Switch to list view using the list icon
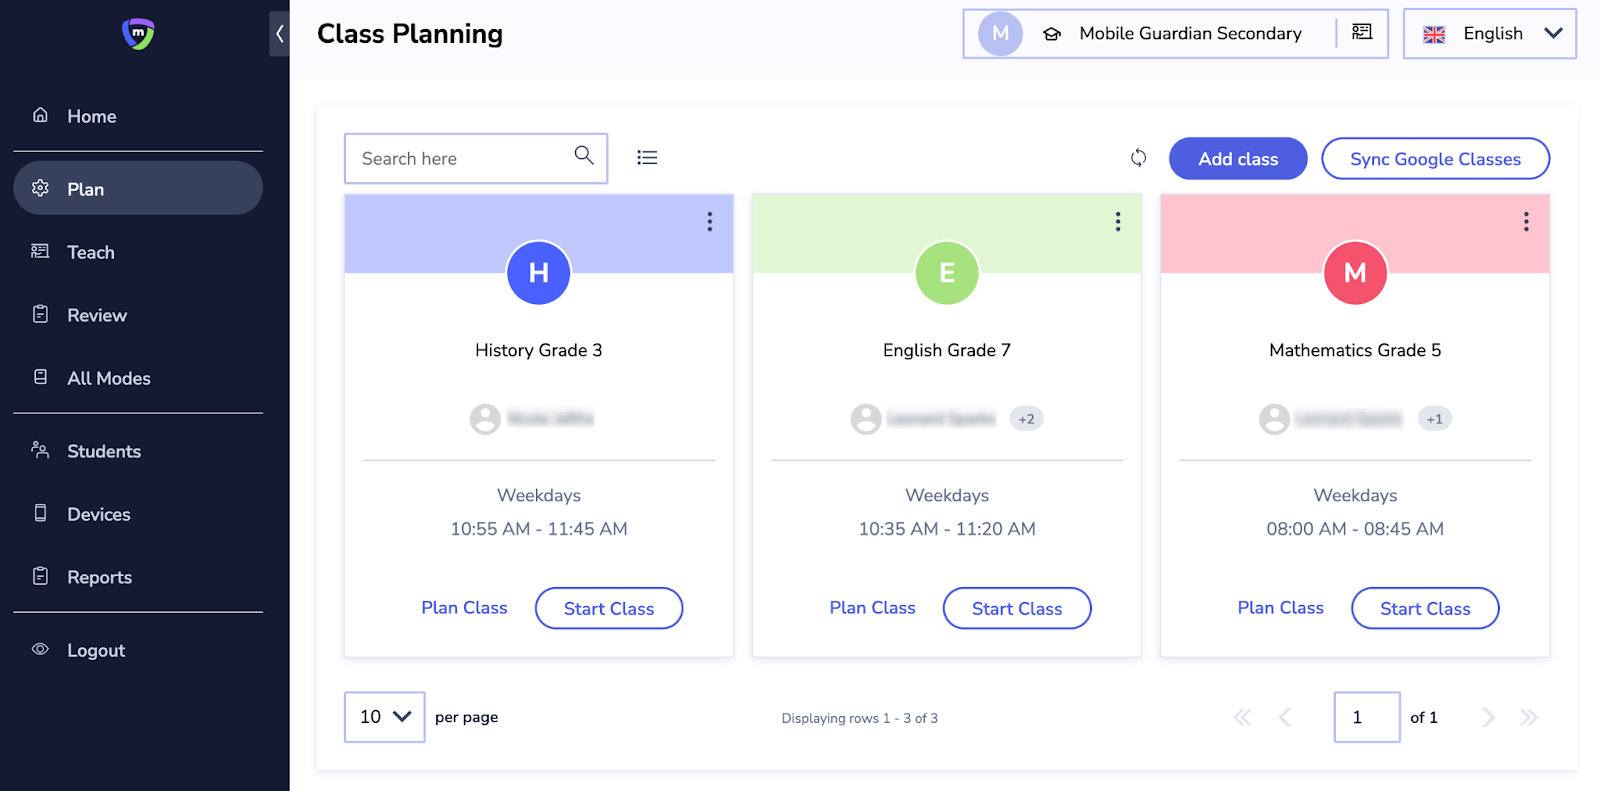This screenshot has height=791, width=1600. [x=647, y=158]
